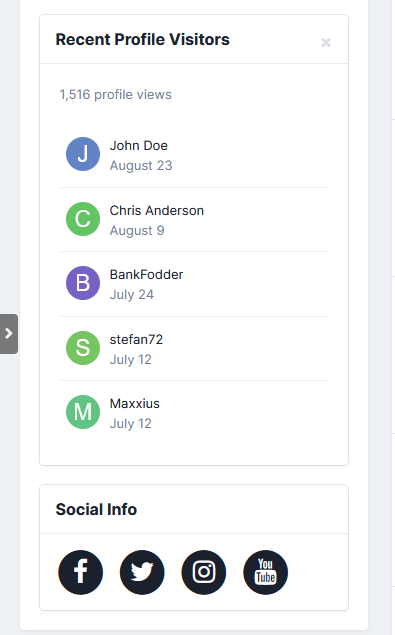This screenshot has height=635, width=395.
Task: Click Chris Anderson's green C avatar
Action: coord(83,219)
